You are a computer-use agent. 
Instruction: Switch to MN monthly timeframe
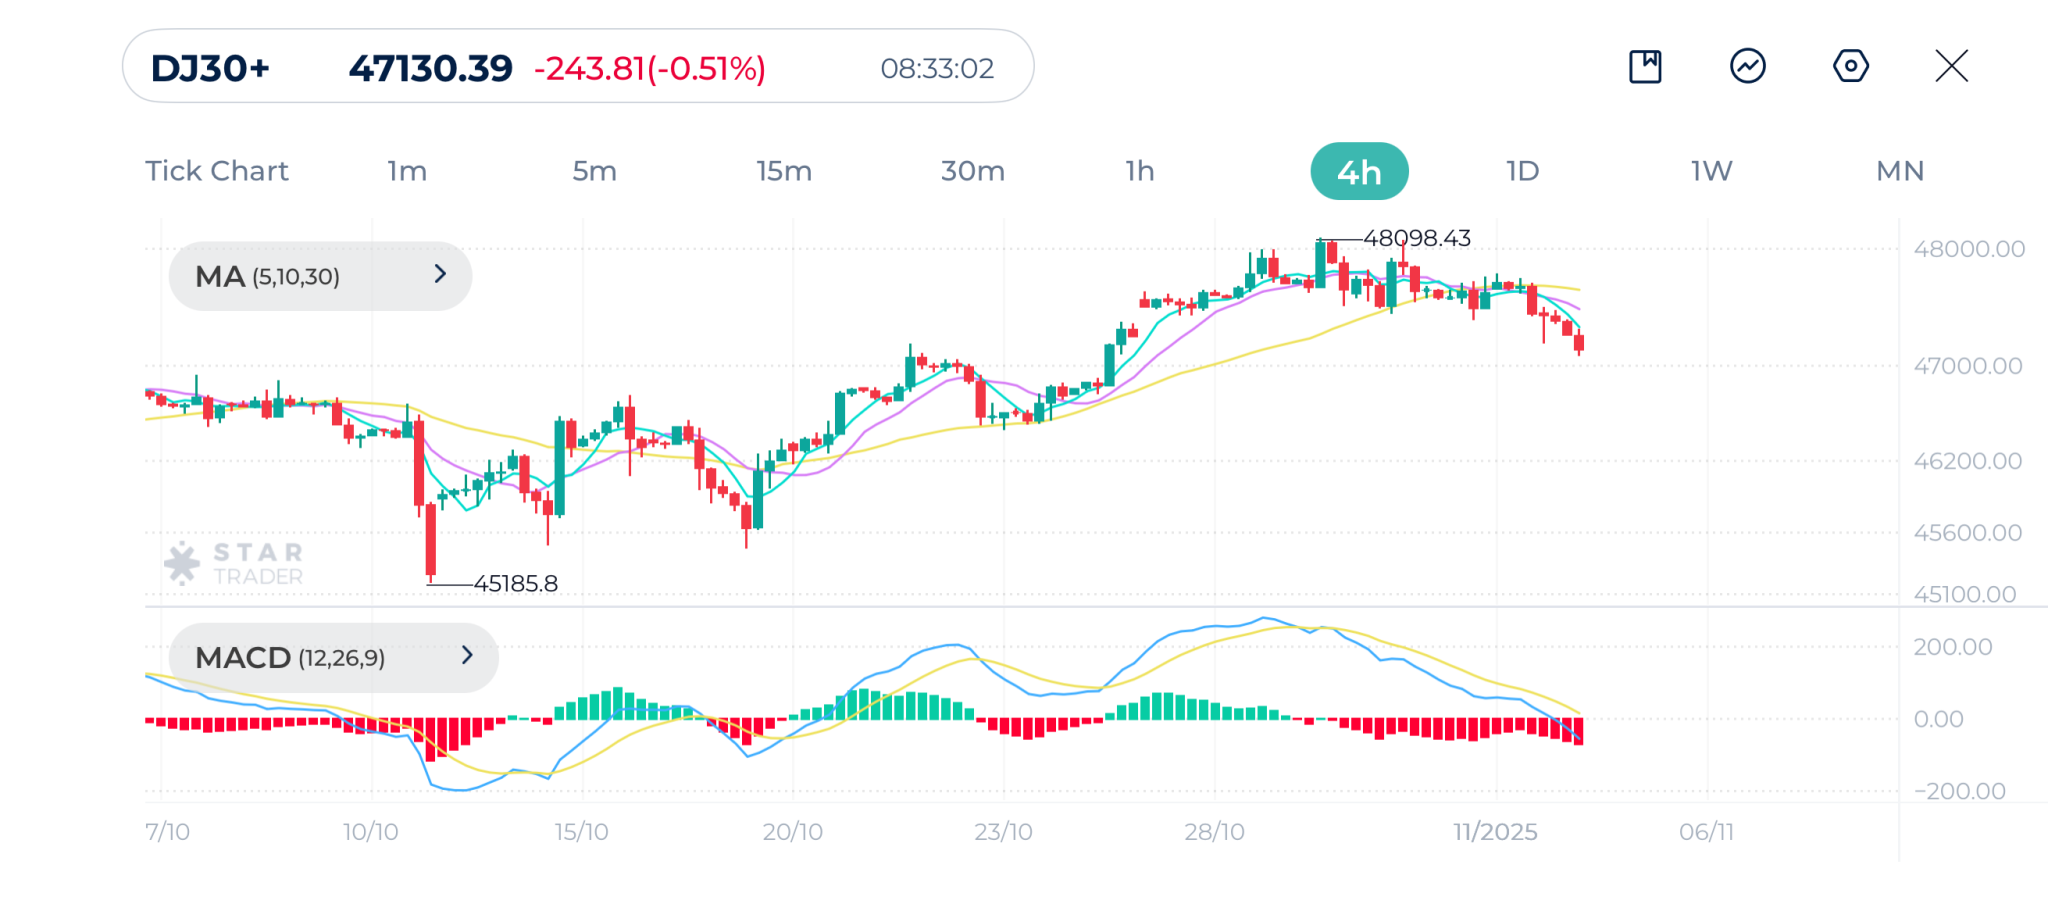click(1899, 171)
